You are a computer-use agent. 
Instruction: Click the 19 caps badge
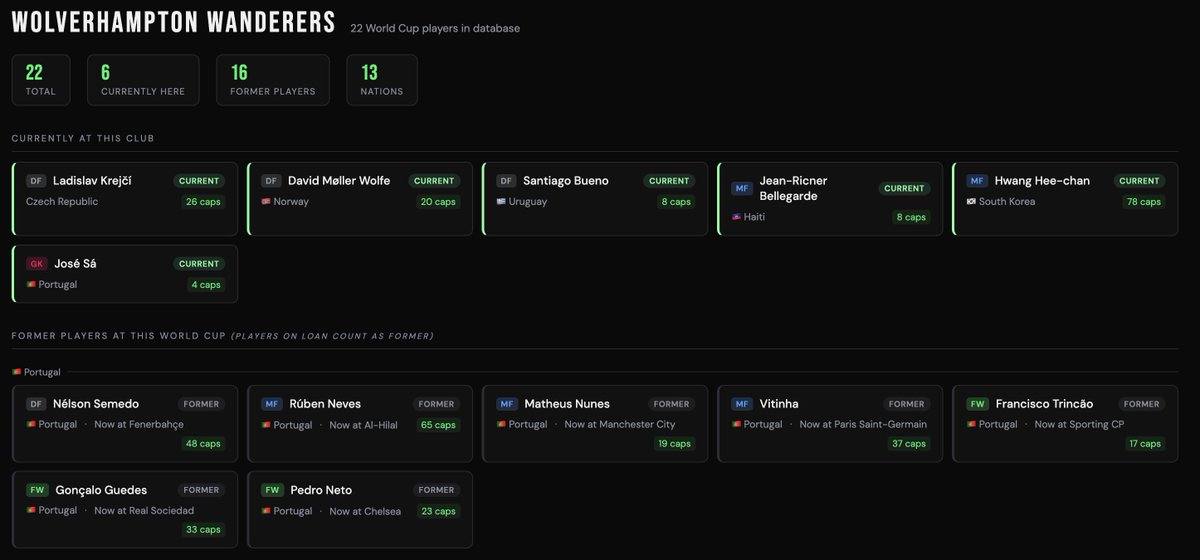674,443
